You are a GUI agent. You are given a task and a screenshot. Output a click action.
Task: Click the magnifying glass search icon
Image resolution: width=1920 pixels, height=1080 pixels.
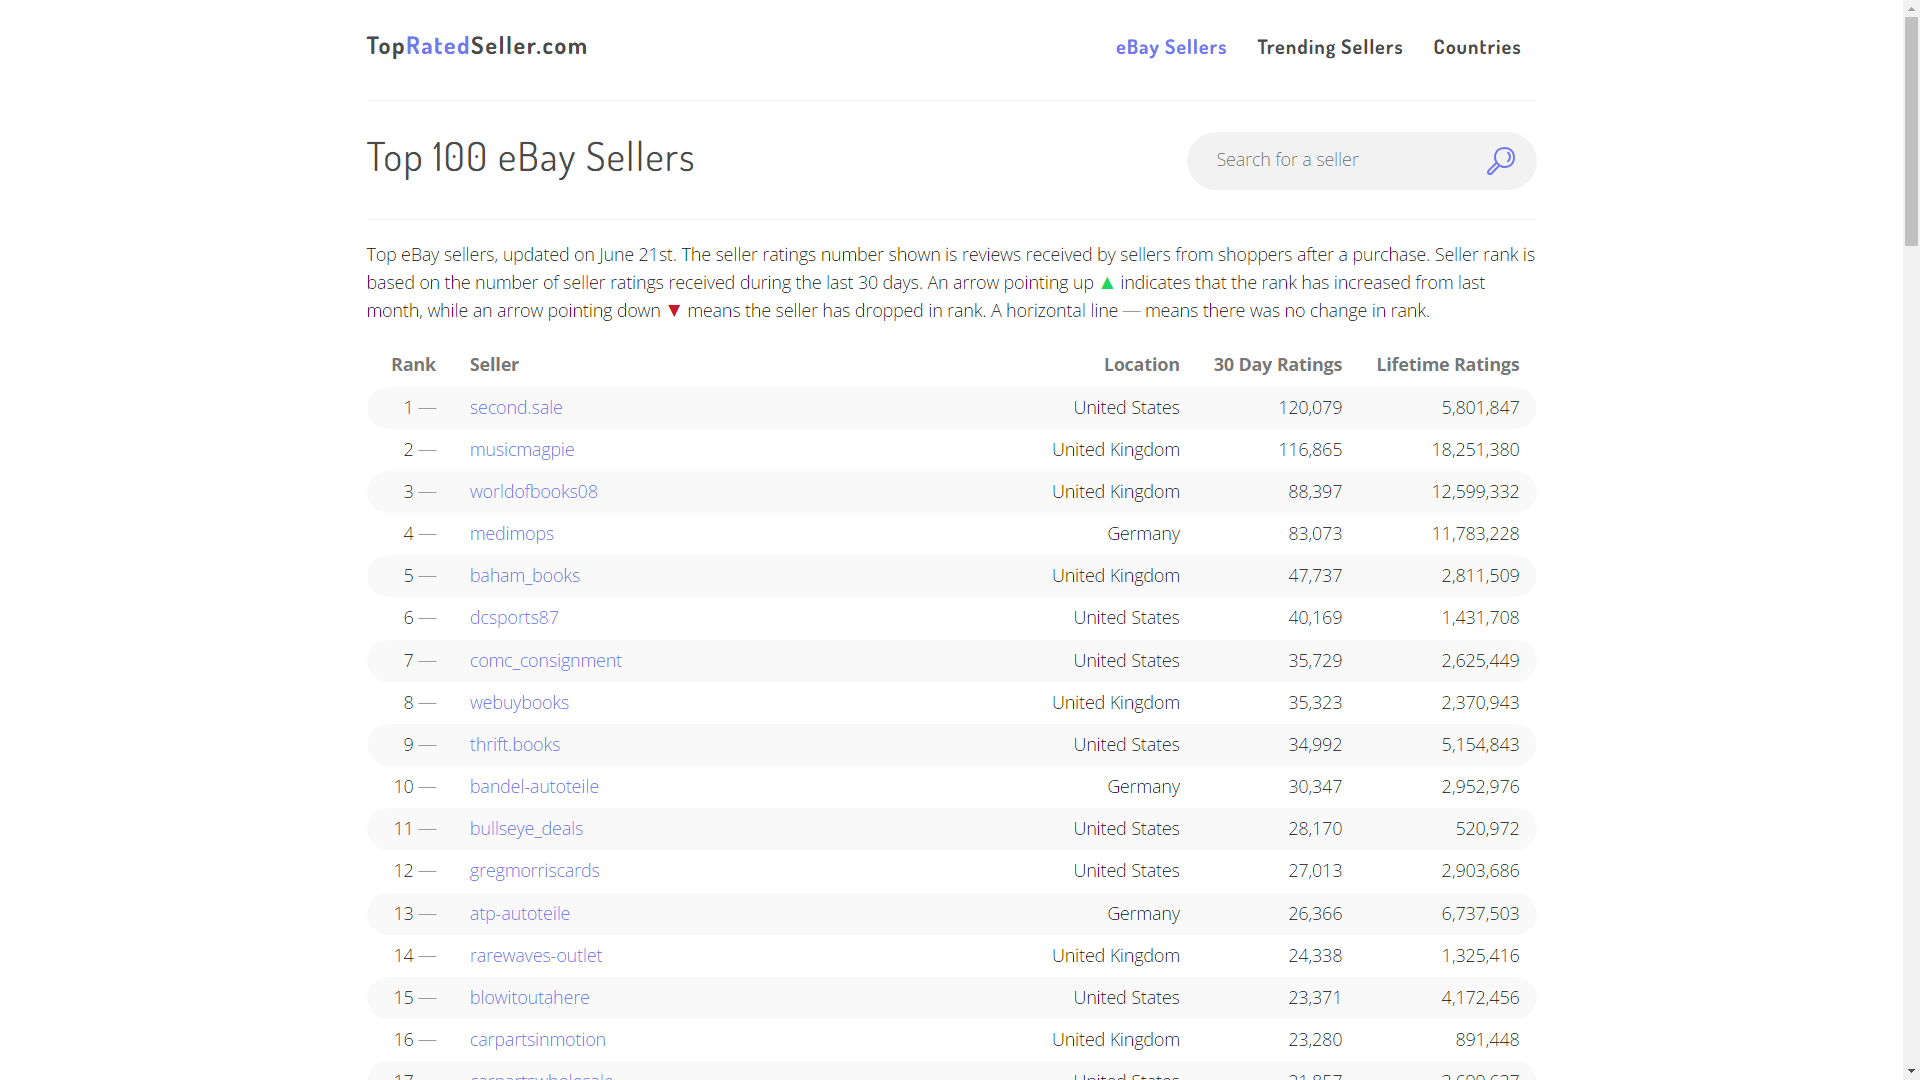pos(1500,161)
